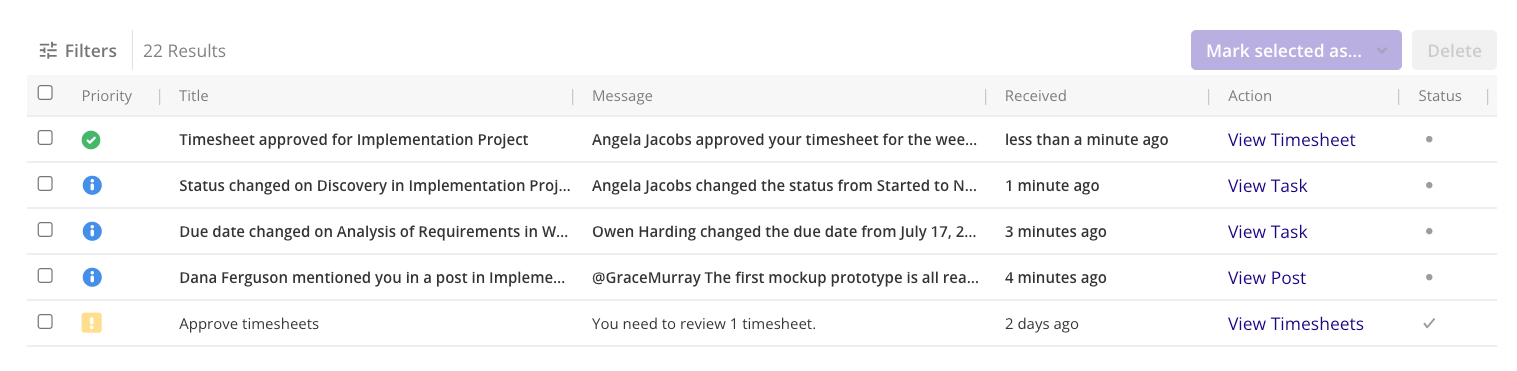Click yellow warning icon for Approve timesheets
Image resolution: width=1517 pixels, height=371 pixels.
point(91,323)
